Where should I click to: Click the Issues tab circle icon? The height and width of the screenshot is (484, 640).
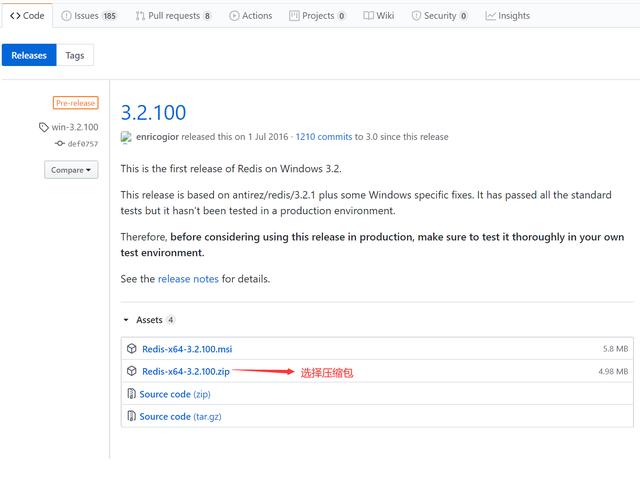(66, 16)
